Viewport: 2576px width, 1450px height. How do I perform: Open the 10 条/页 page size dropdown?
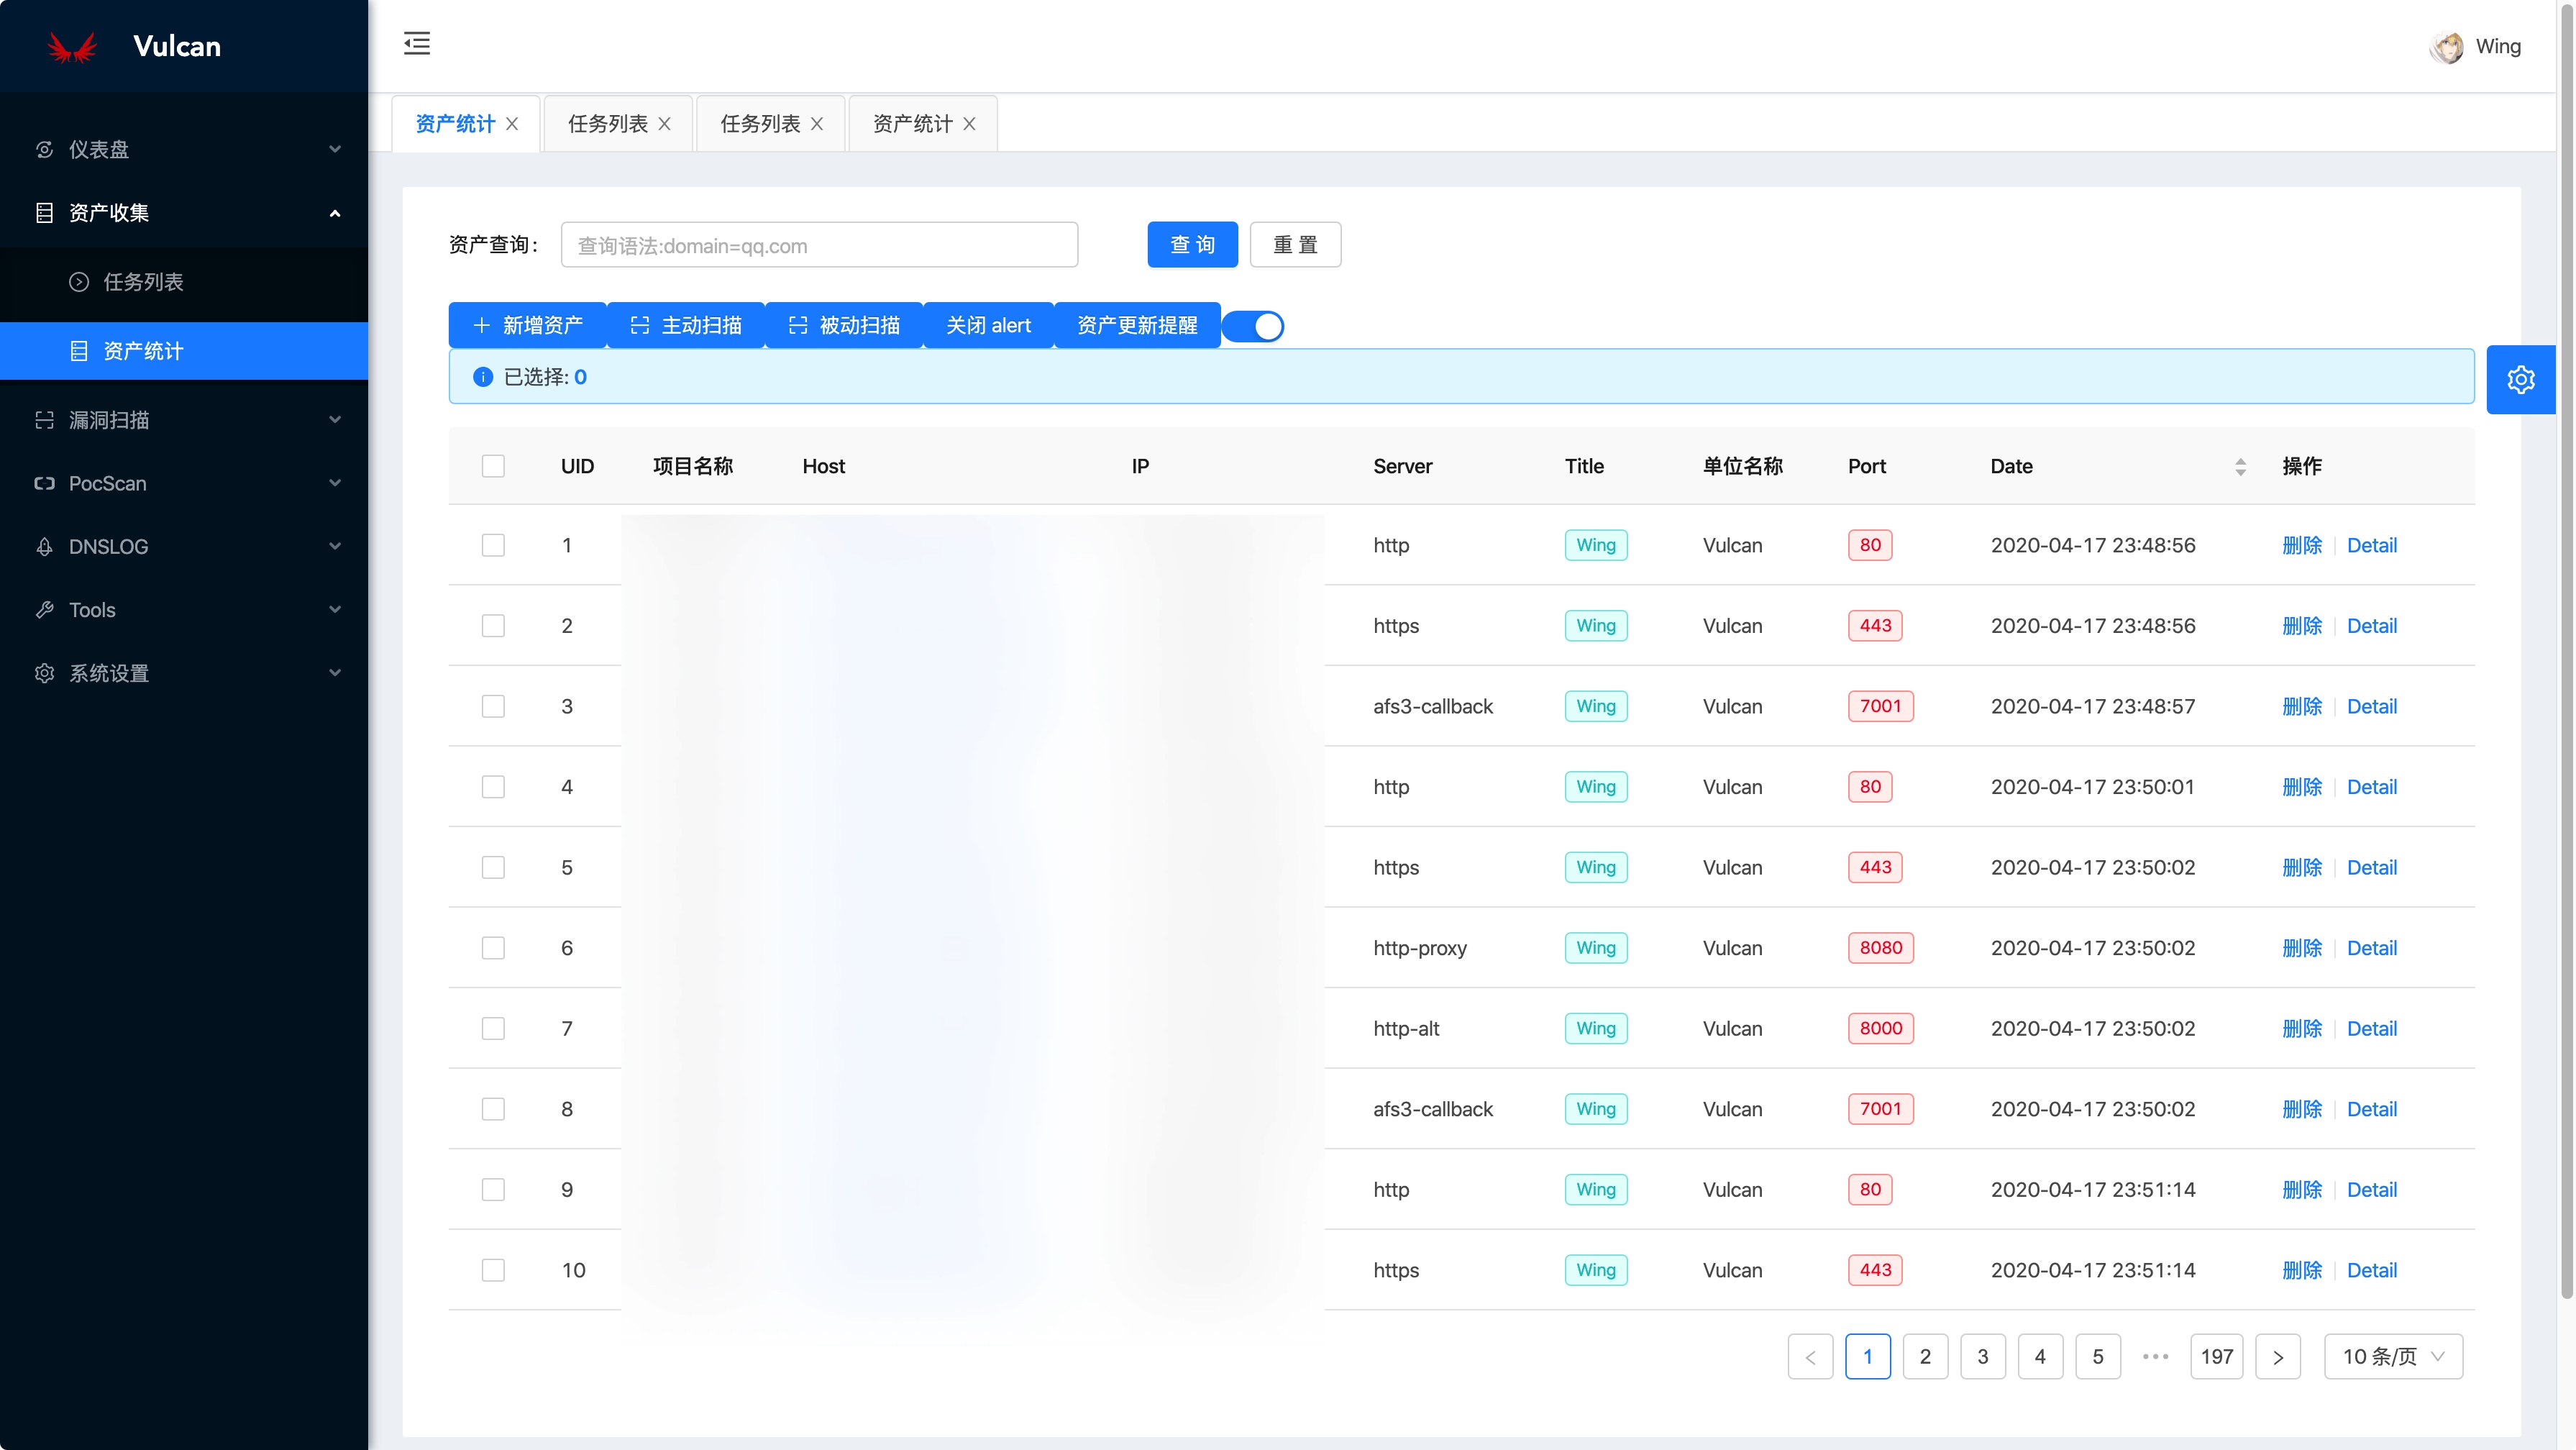(x=2392, y=1357)
